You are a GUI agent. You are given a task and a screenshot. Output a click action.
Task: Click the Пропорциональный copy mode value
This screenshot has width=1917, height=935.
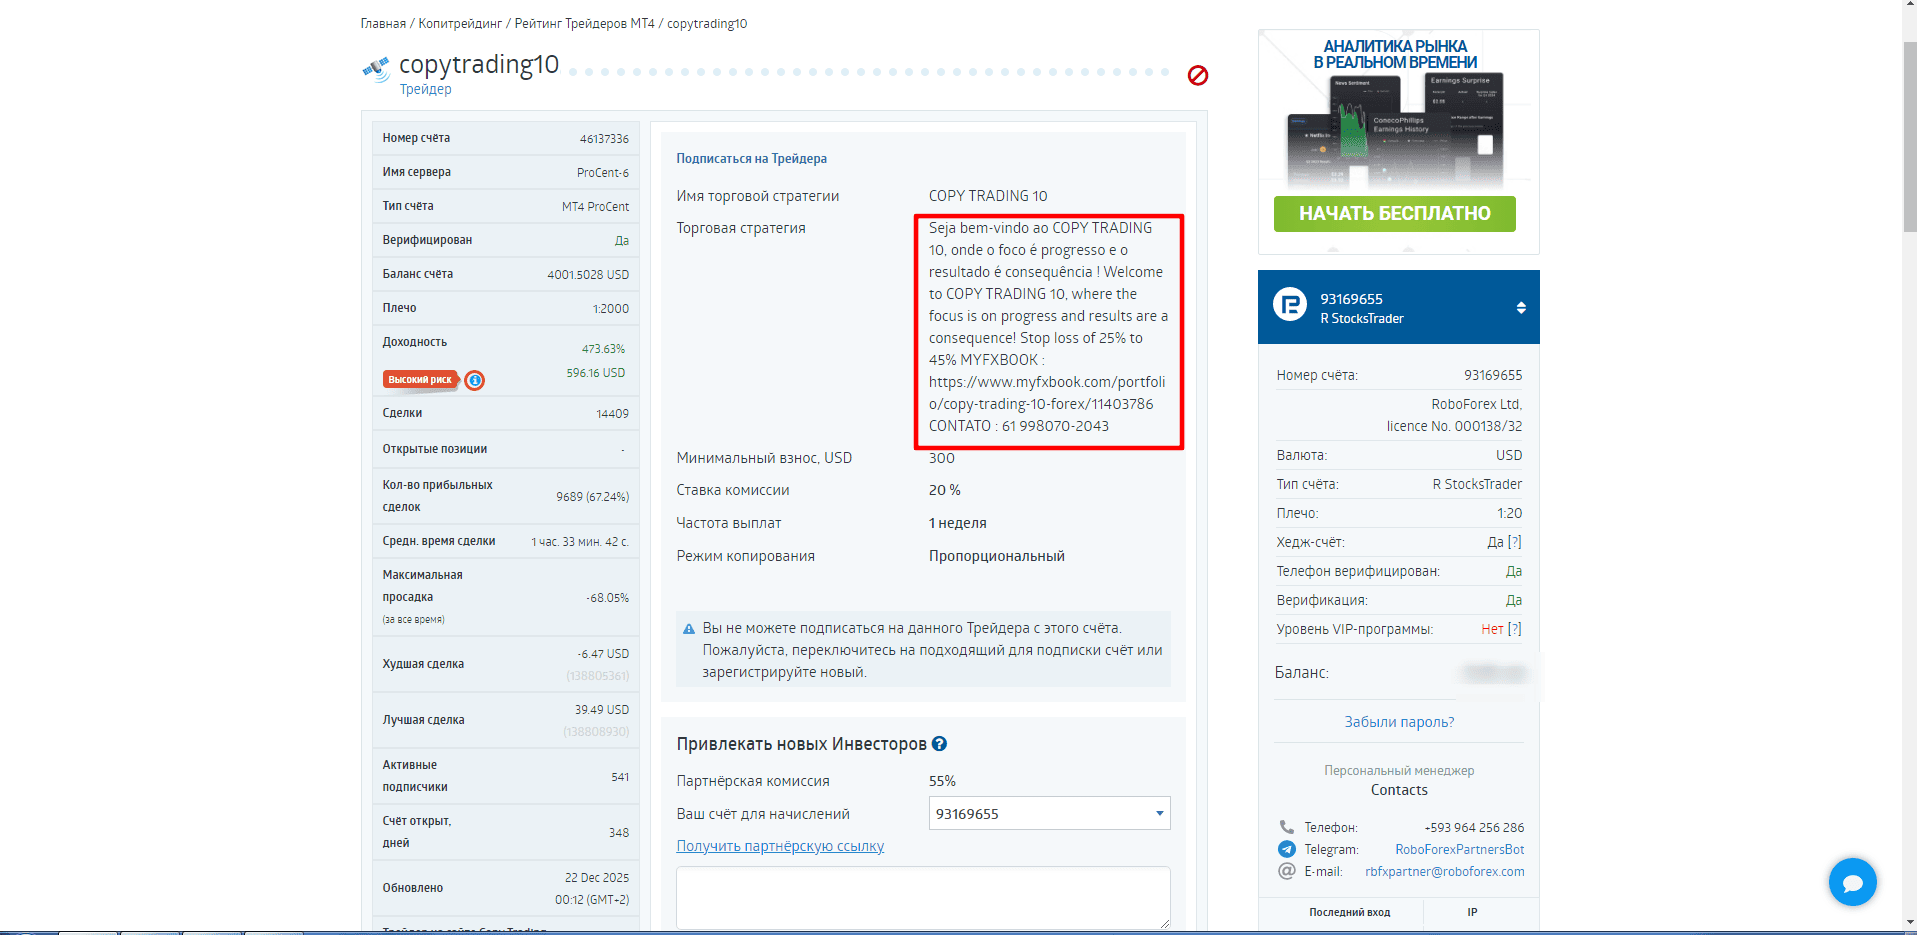coord(996,556)
